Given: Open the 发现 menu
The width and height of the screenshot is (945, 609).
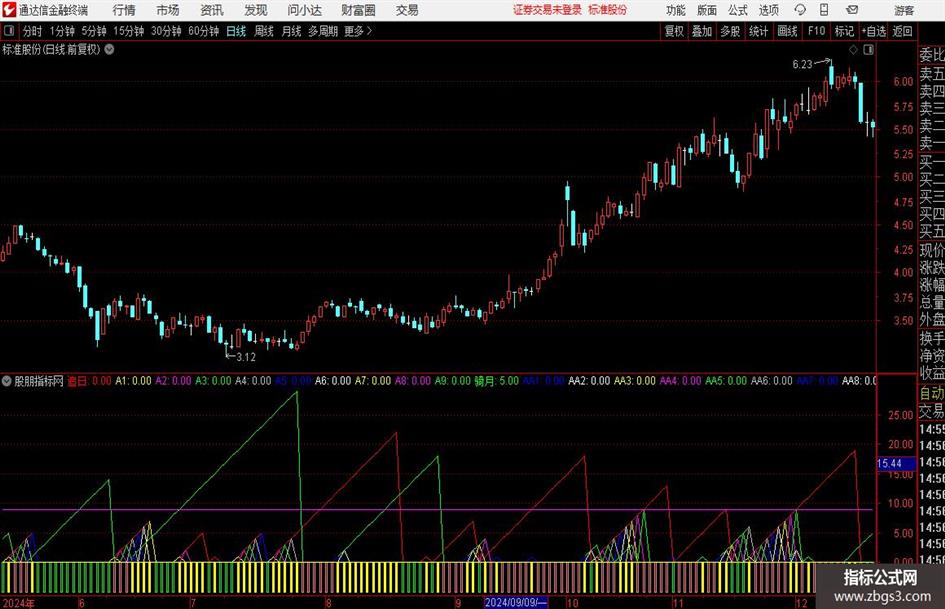Looking at the screenshot, I should (256, 10).
